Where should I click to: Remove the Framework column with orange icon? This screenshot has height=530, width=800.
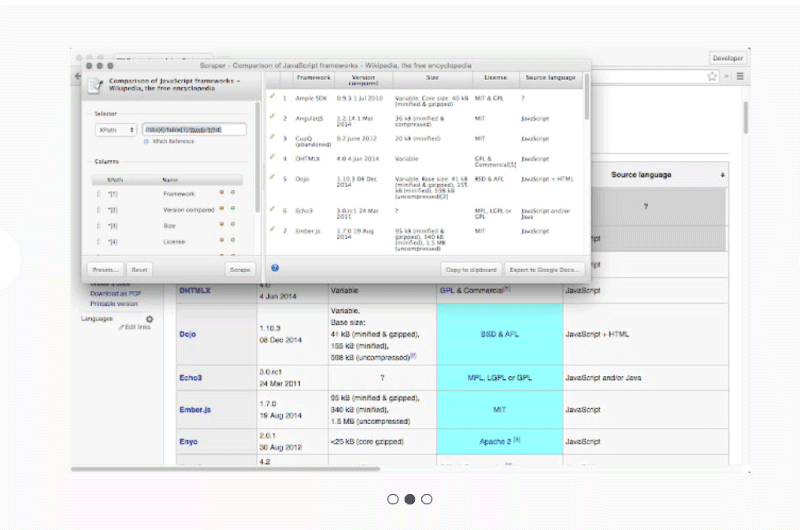coord(221,192)
